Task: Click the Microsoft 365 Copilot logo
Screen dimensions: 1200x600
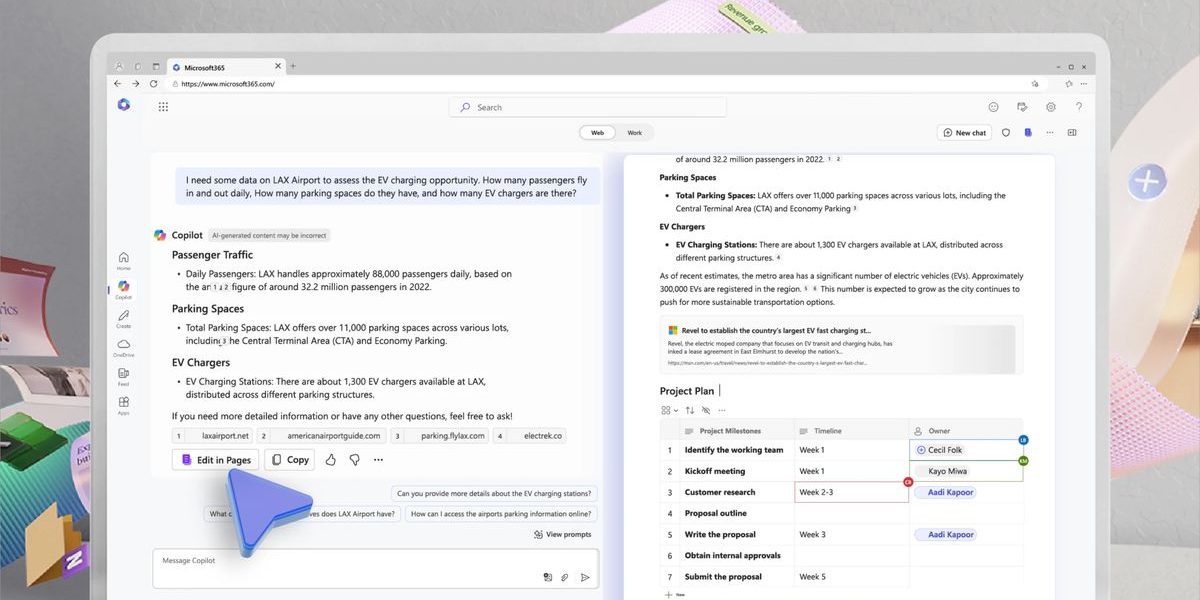Action: coord(123,105)
